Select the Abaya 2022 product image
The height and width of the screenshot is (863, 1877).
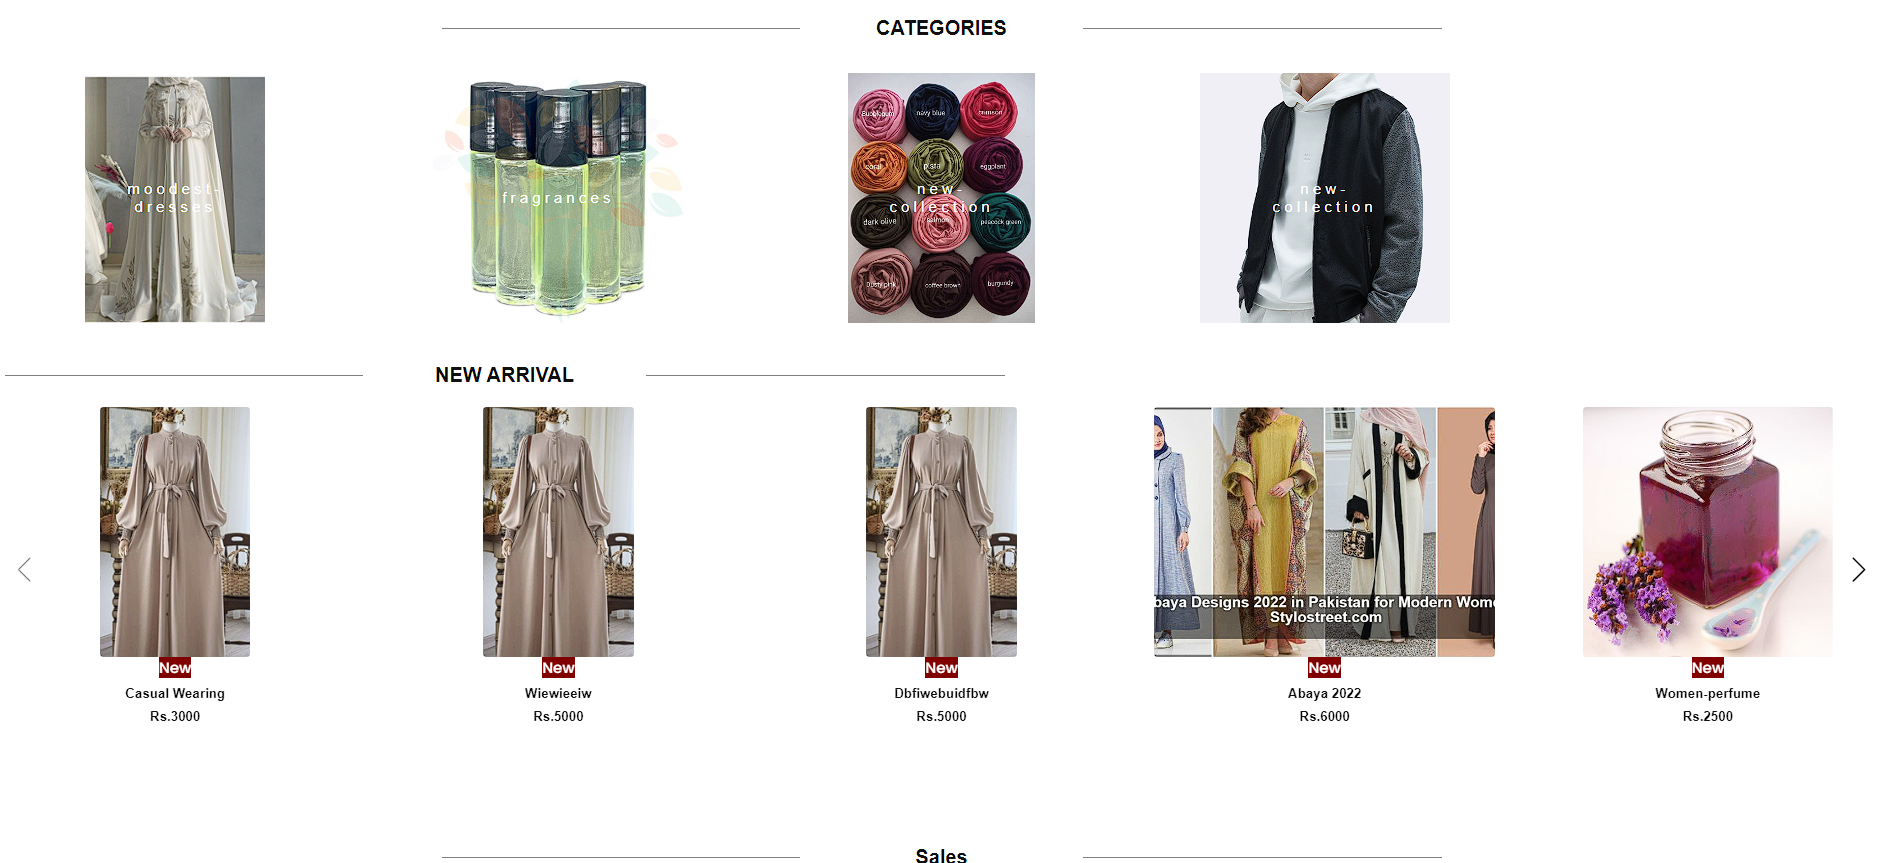coord(1324,532)
